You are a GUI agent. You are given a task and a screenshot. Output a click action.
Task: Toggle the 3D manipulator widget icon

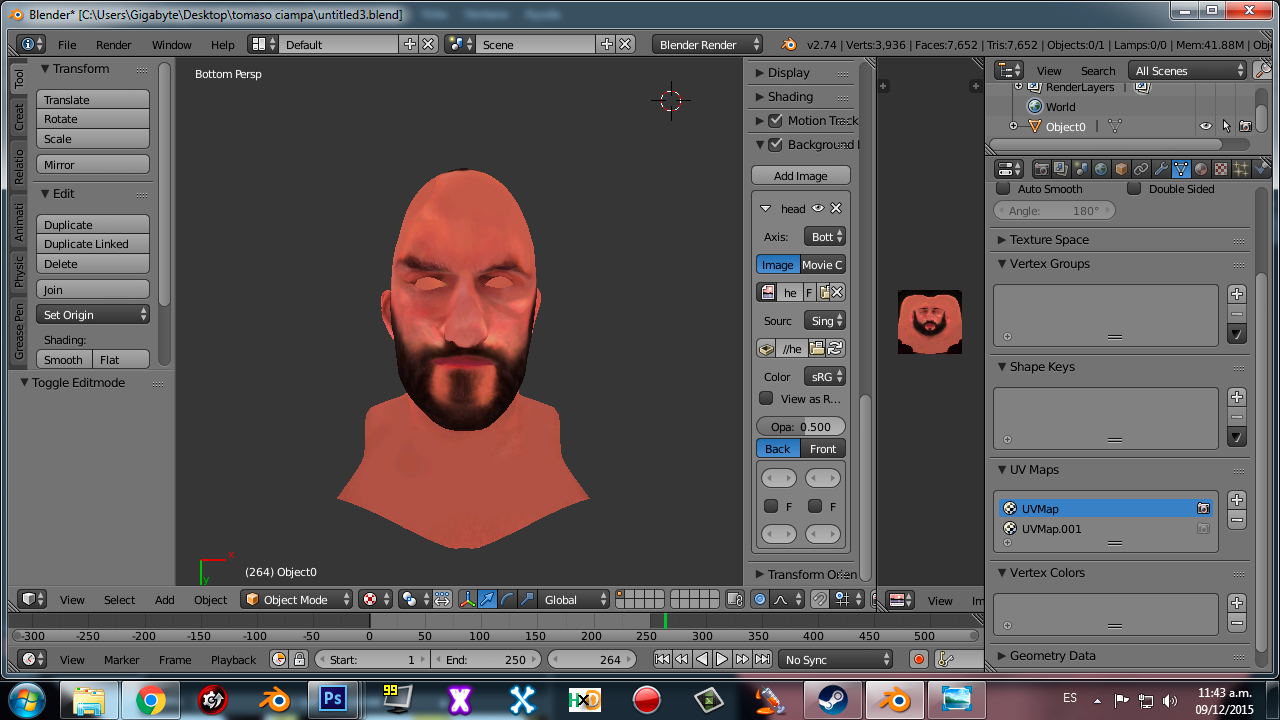tap(467, 599)
